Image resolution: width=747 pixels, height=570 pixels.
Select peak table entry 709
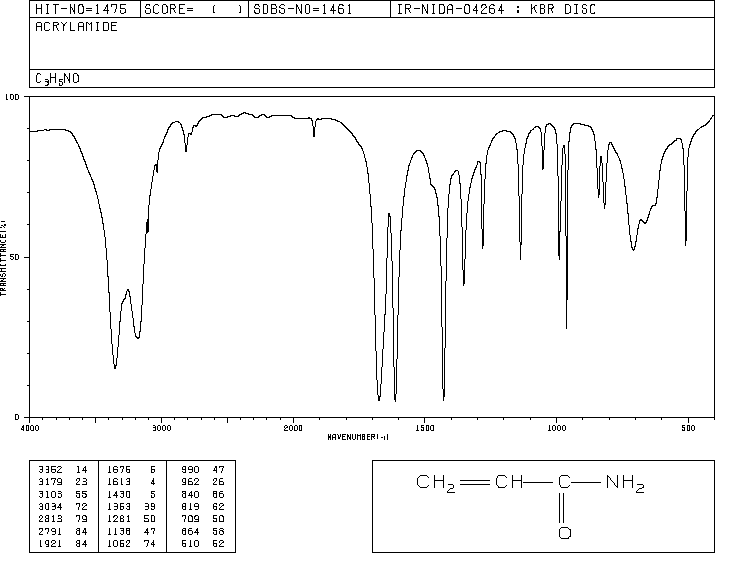pos(190,519)
